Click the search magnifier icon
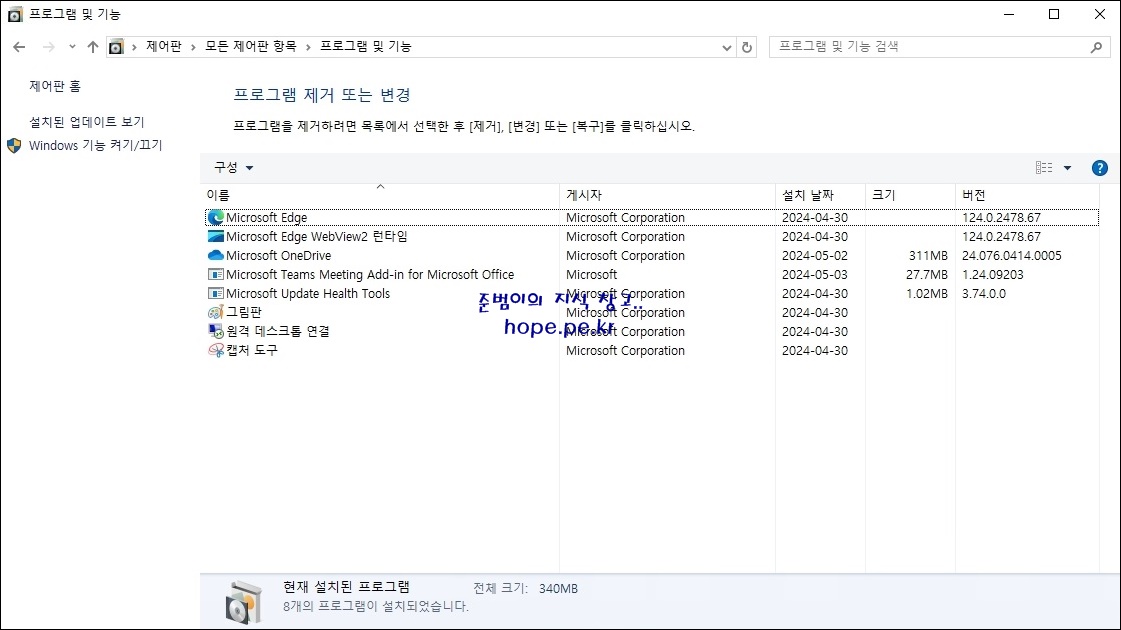The image size is (1121, 630). 1096,47
